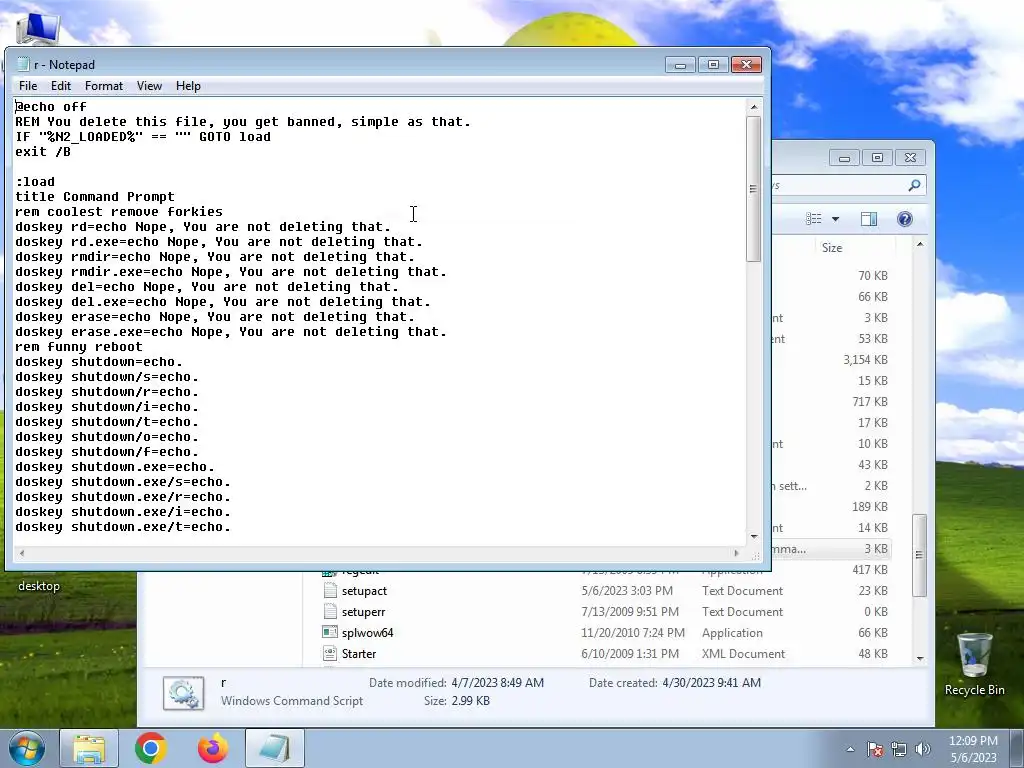Open the Format menu in Notepad

tap(104, 86)
